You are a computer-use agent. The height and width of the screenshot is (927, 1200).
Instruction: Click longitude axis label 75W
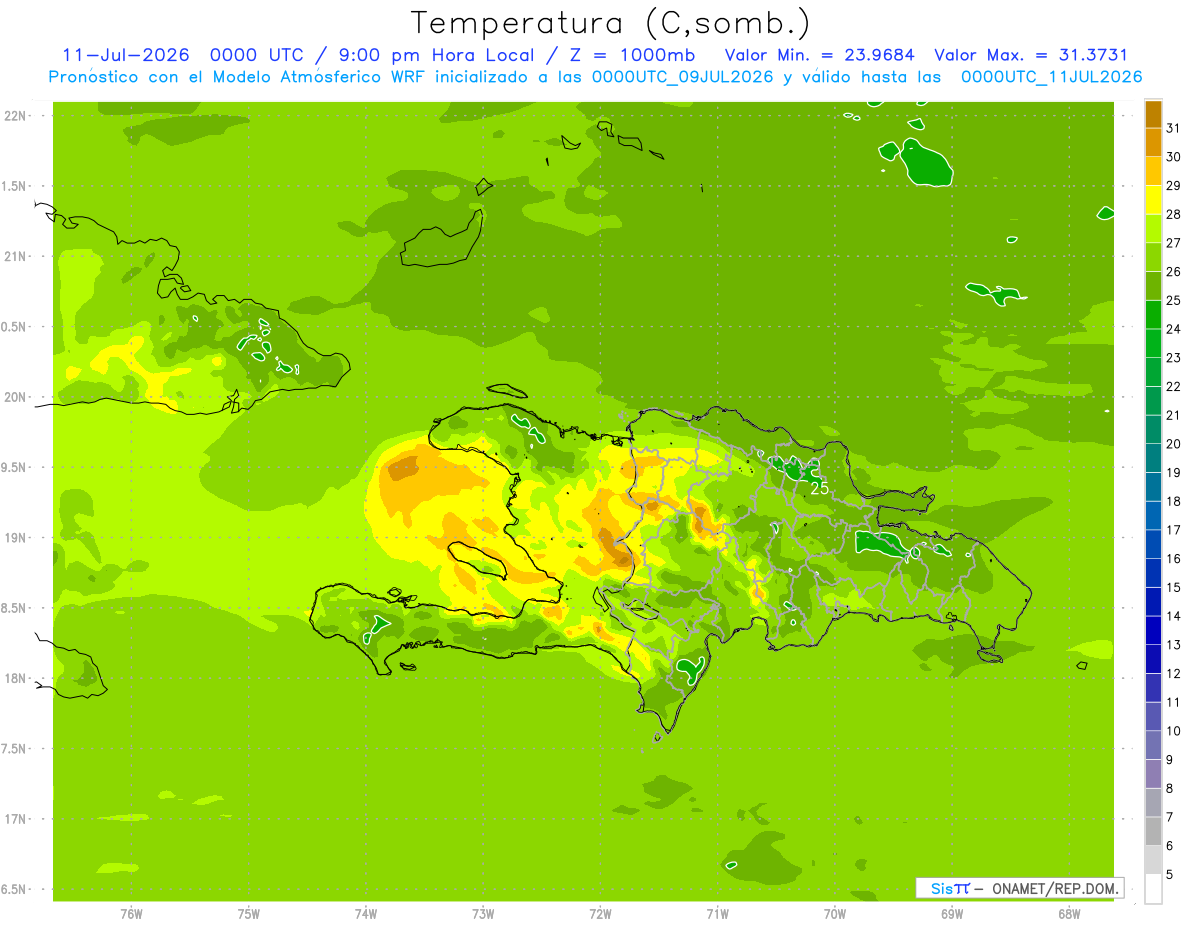click(x=249, y=914)
